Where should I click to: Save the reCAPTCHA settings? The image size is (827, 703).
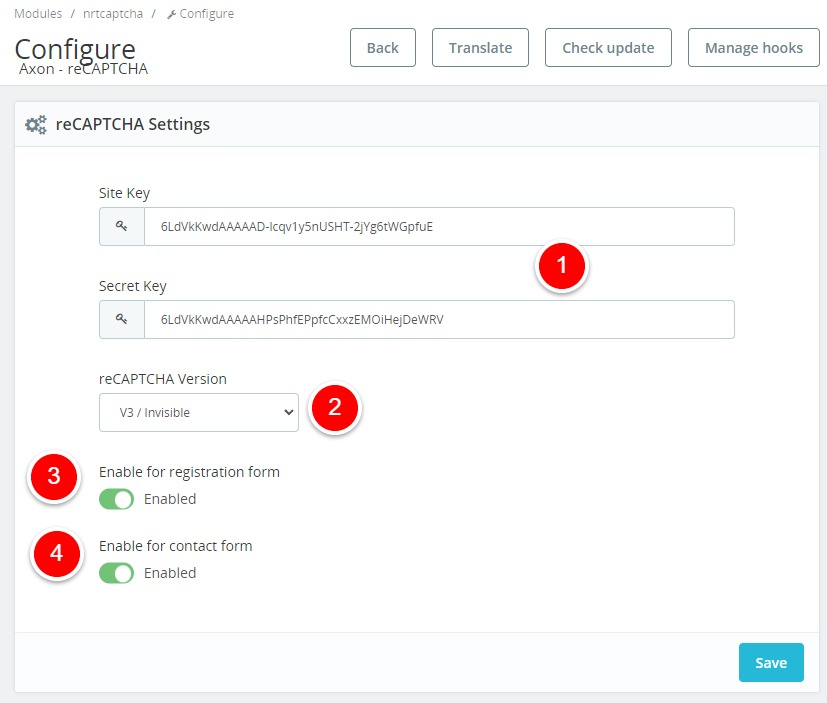[771, 662]
